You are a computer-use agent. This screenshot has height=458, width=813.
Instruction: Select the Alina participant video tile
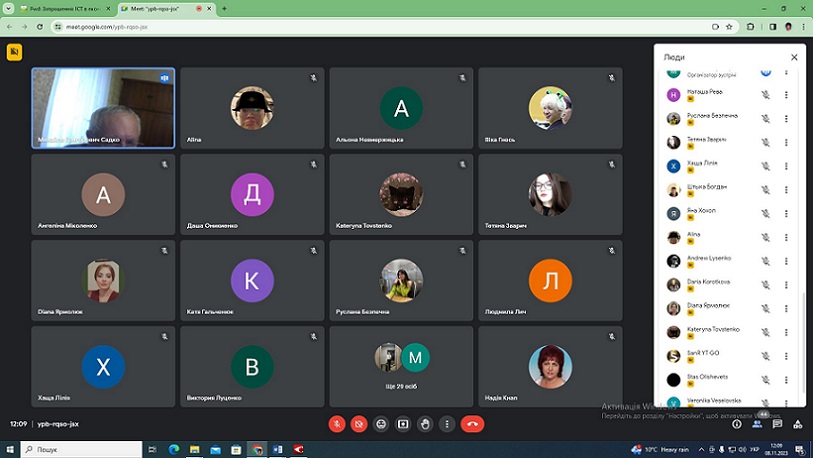(x=252, y=108)
